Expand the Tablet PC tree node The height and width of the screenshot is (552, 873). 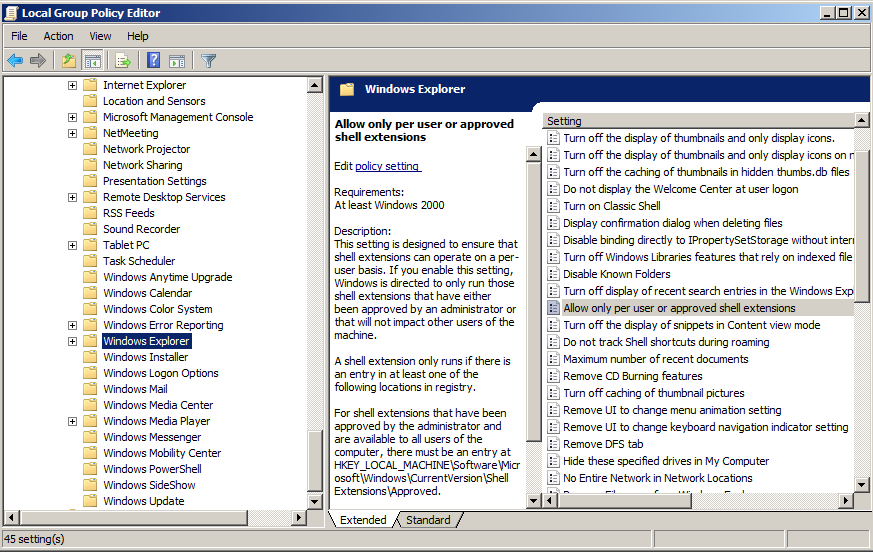(x=72, y=246)
